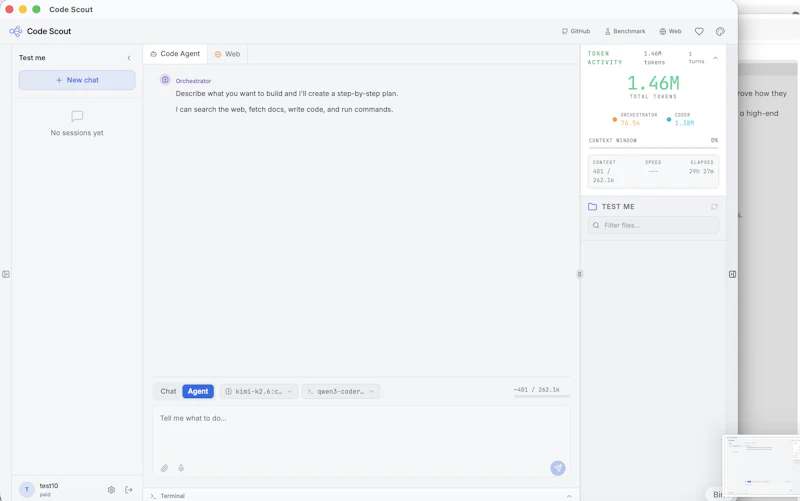Viewport: 800px width, 501px height.
Task: Click the context usage bar above input
Action: point(542,396)
